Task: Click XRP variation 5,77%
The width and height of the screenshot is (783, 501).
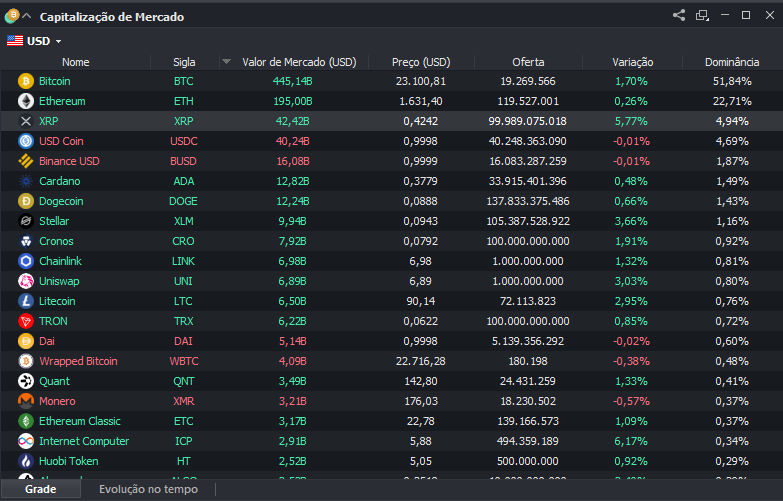Action: click(x=631, y=121)
